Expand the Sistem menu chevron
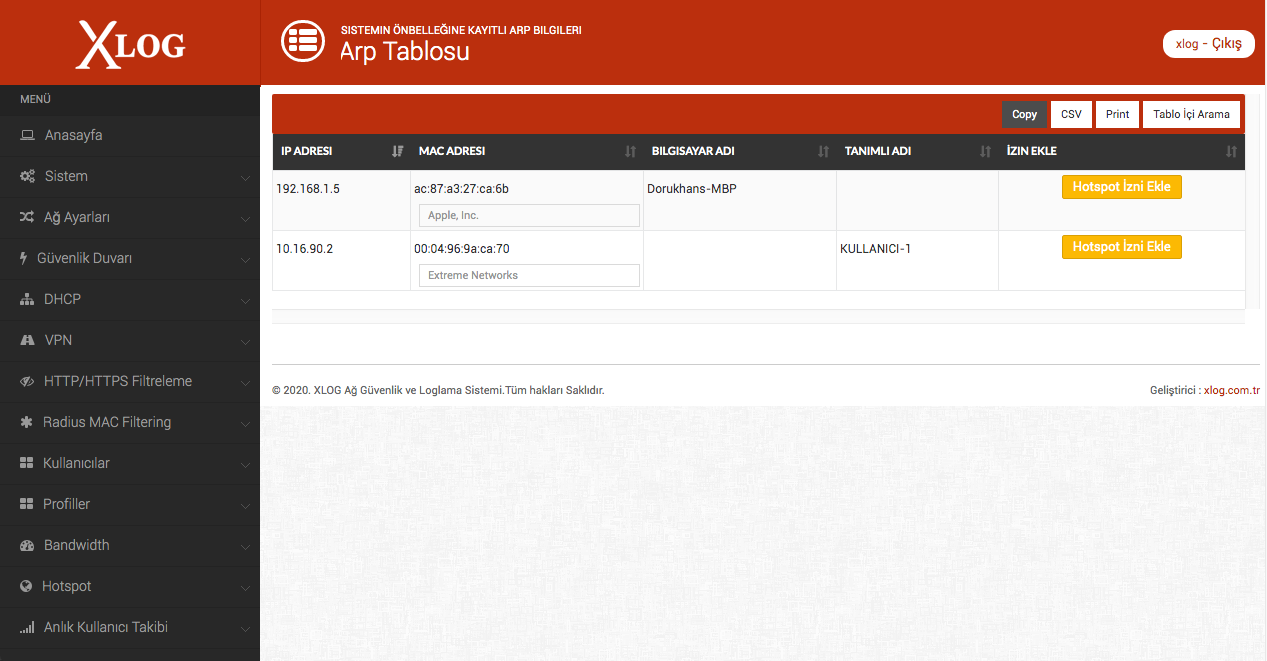This screenshot has height=661, width=1267. (245, 177)
